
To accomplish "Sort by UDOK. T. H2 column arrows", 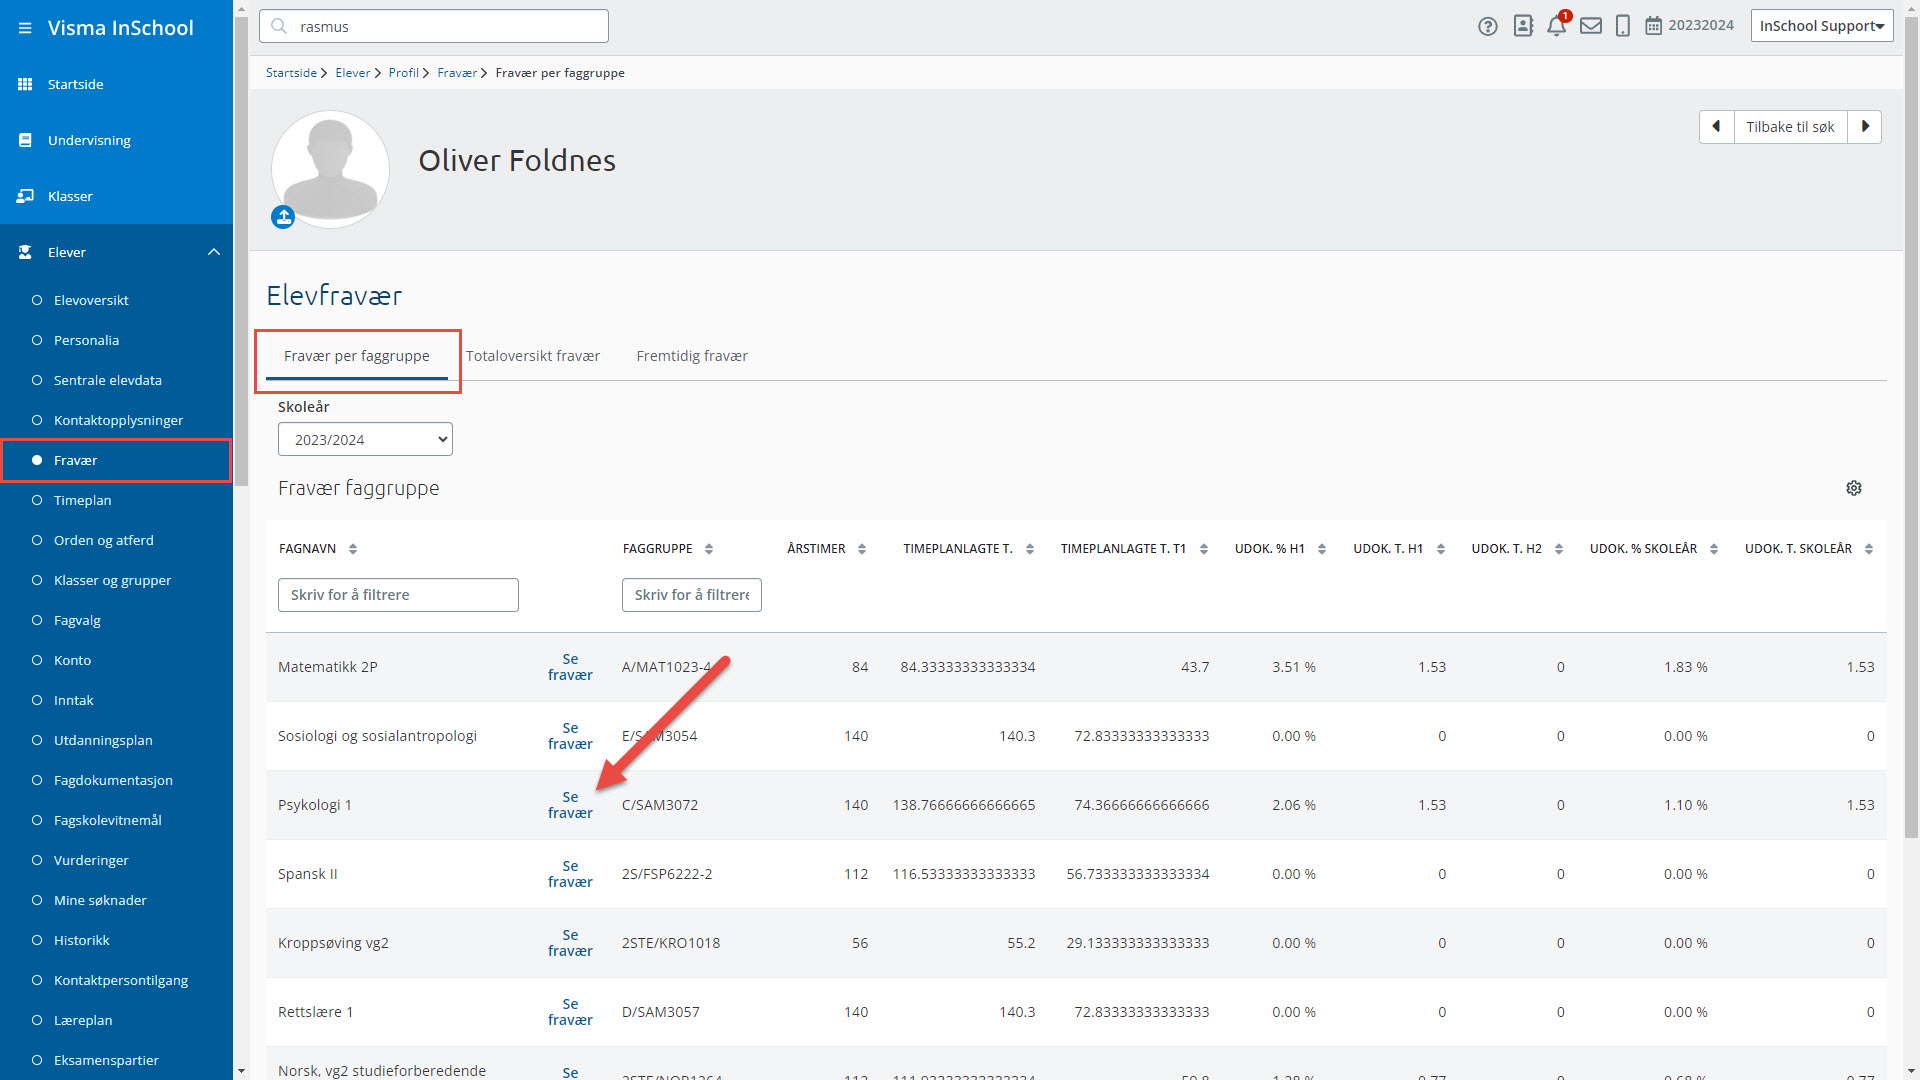I will [1559, 549].
